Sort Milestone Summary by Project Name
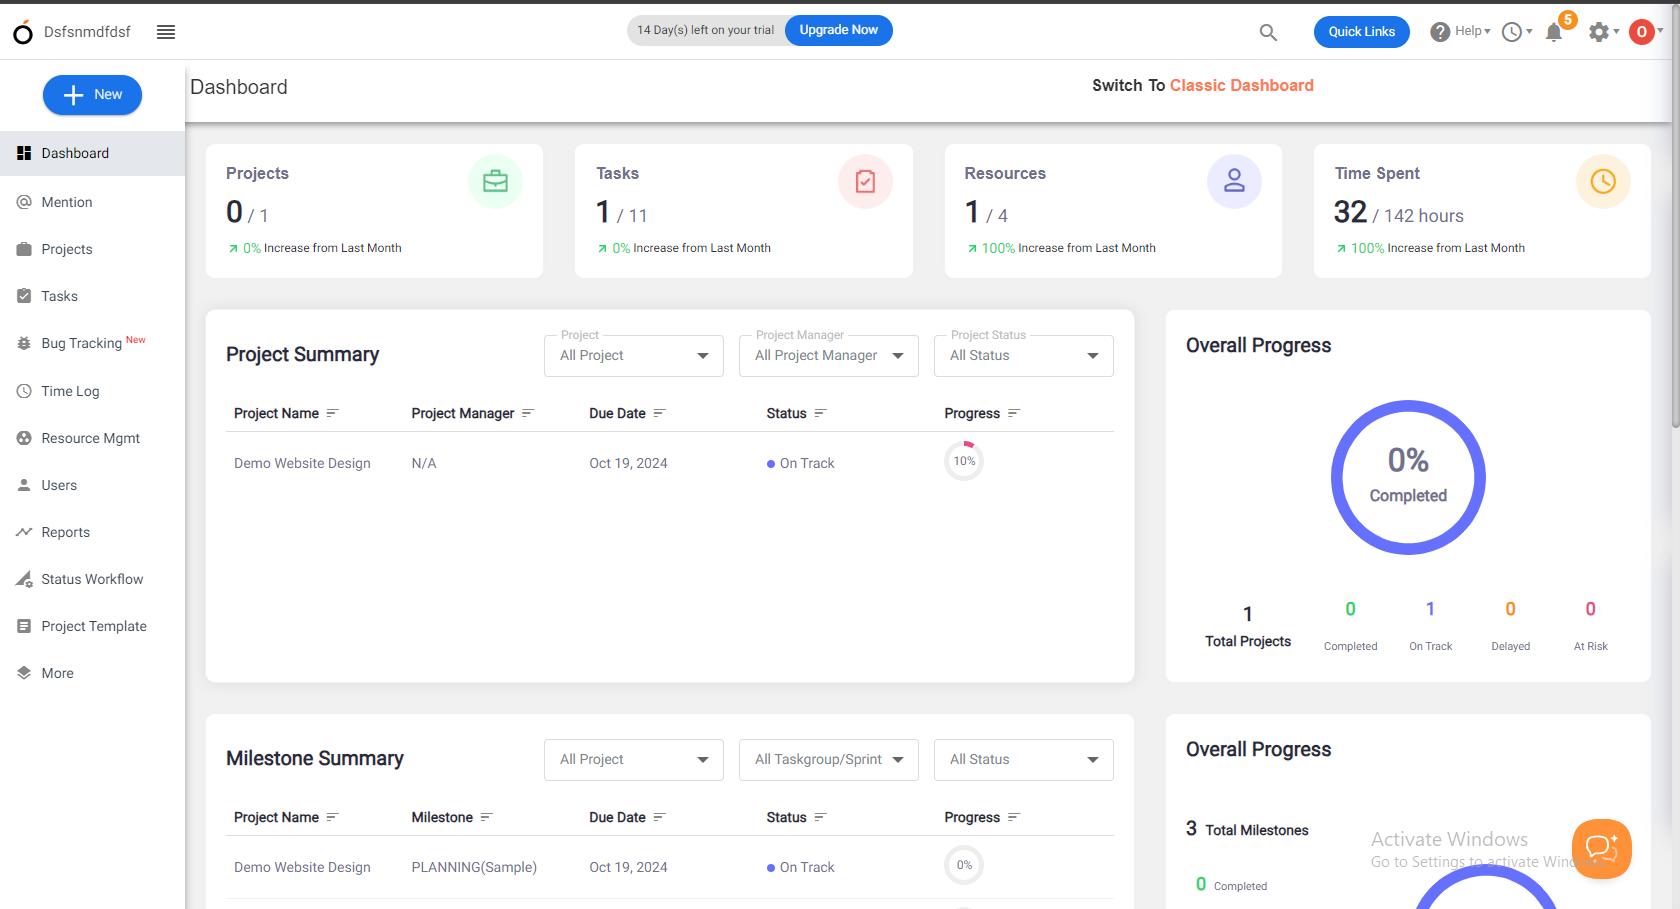Viewport: 1680px width, 909px height. pyautogui.click(x=332, y=817)
